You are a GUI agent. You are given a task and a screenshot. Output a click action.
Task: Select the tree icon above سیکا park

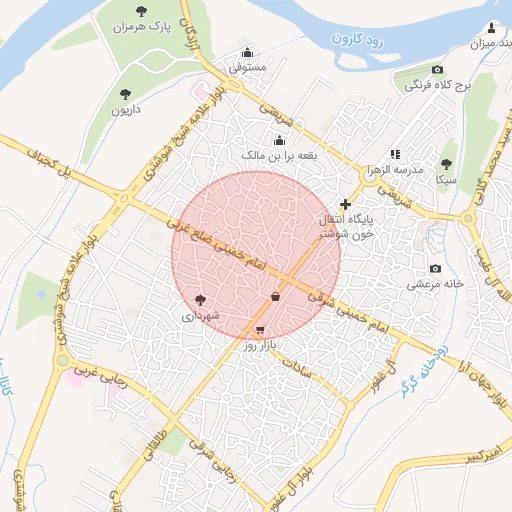point(446,164)
